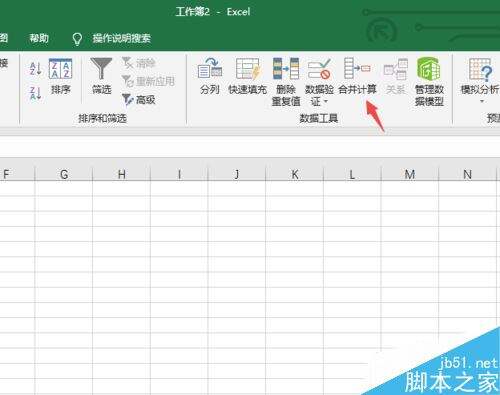Expand the 数据验证 dropdown arrow
Viewport: 500px width, 395px height.
tap(326, 101)
